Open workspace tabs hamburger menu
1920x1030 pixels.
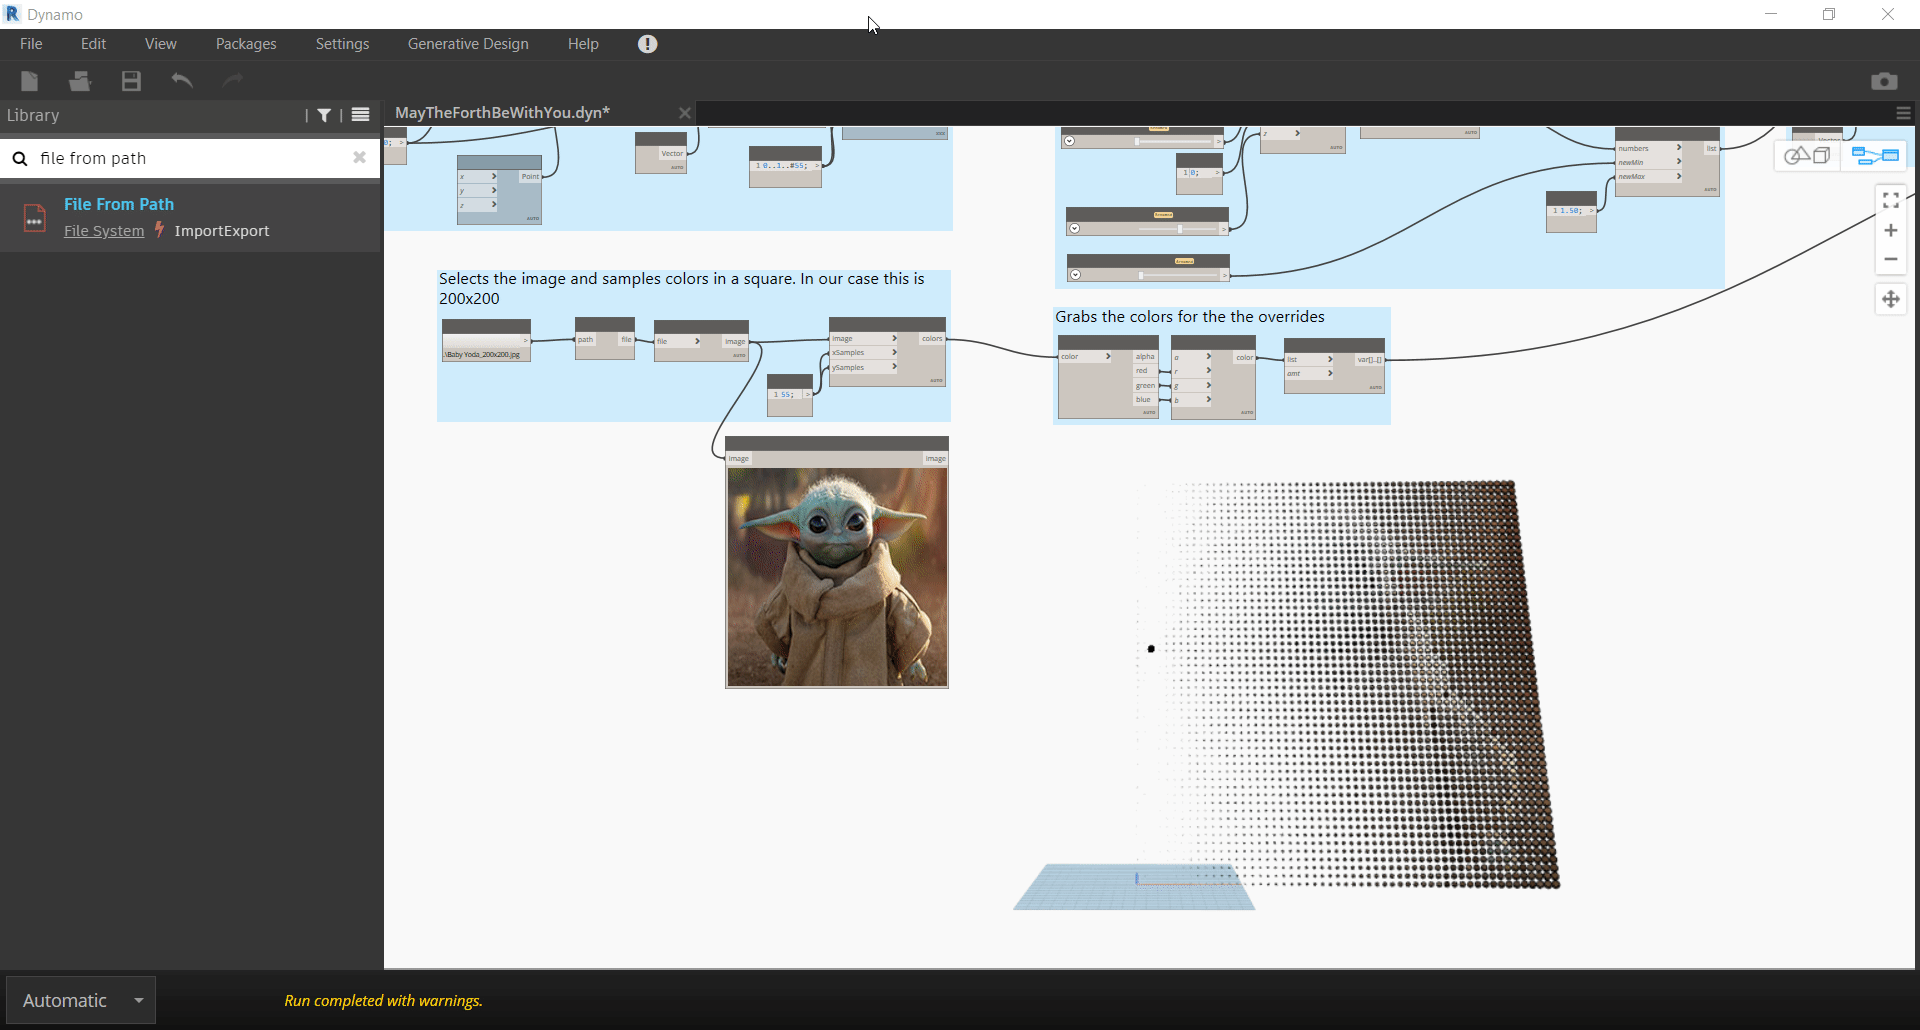[1904, 113]
